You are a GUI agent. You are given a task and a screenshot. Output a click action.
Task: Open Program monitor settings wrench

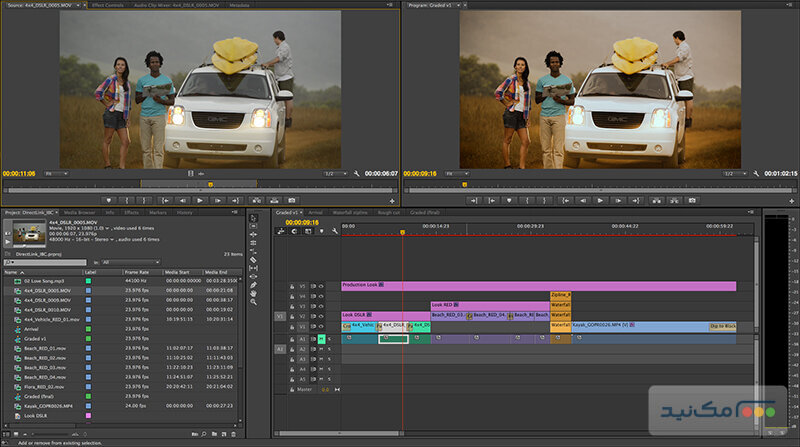point(756,173)
